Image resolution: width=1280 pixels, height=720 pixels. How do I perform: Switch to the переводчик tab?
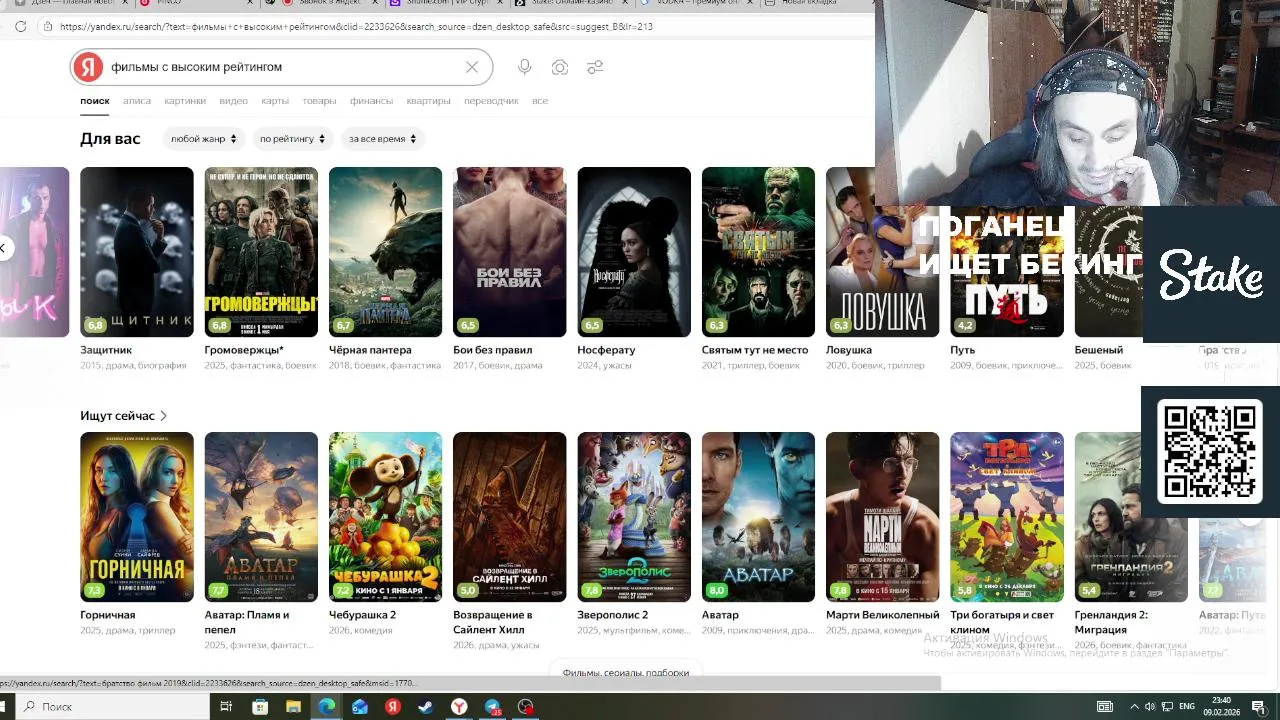pos(491,101)
